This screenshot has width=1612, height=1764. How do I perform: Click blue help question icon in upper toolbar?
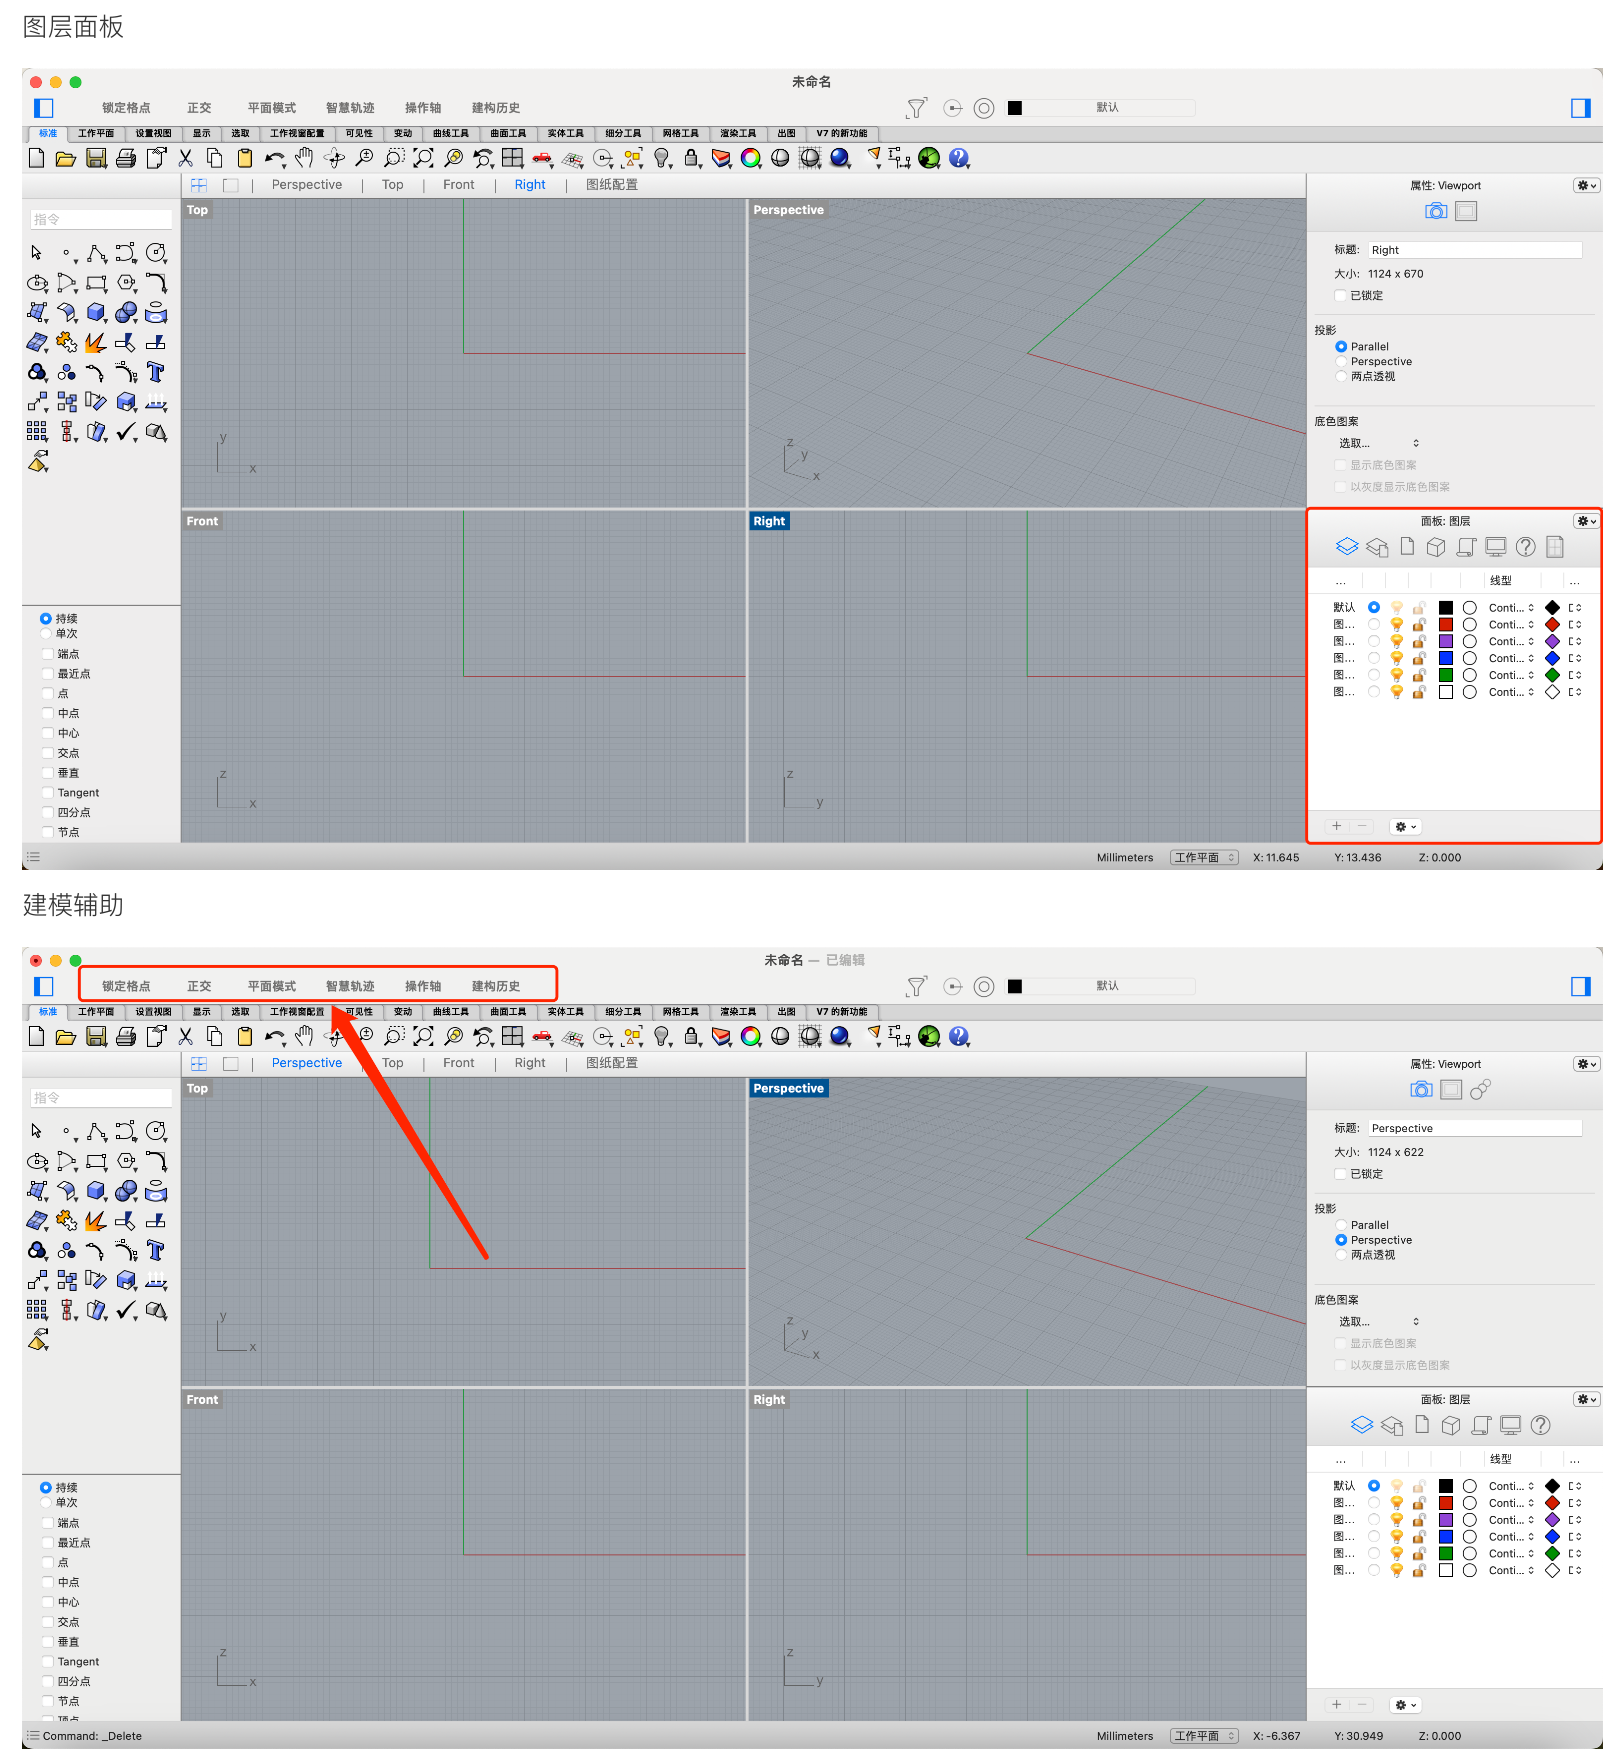[959, 158]
